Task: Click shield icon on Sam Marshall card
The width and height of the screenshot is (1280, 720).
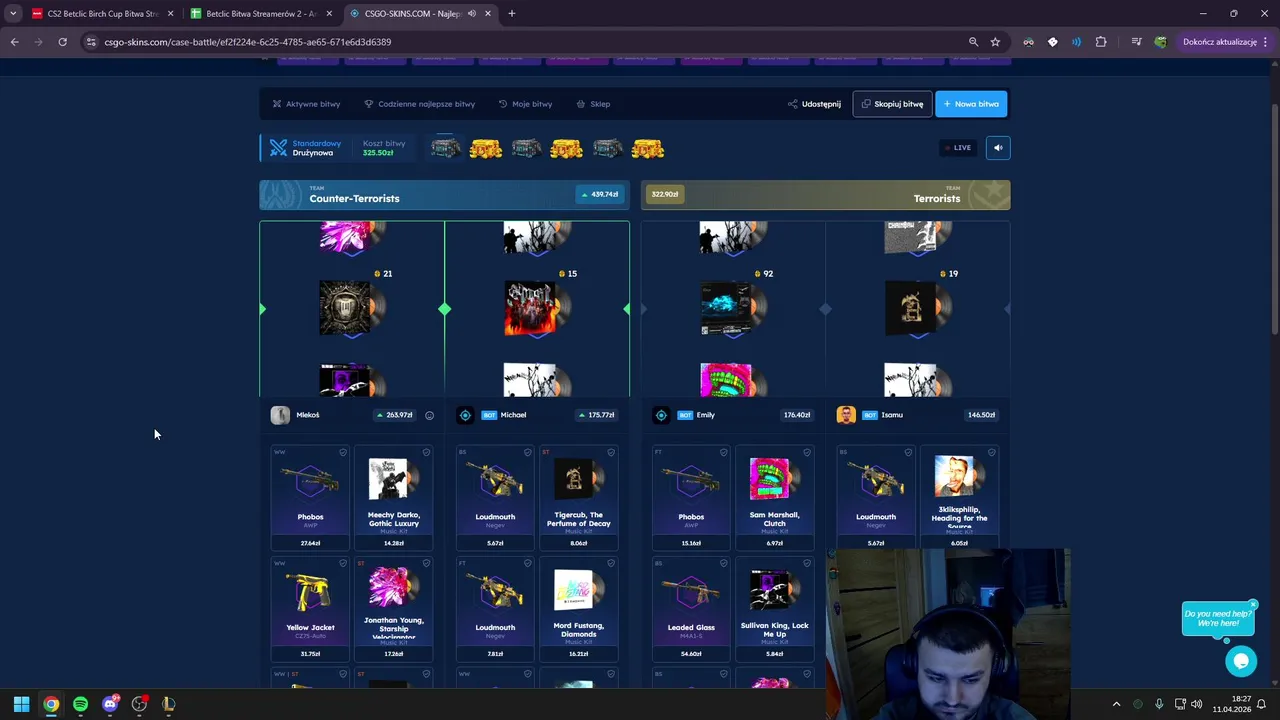Action: click(807, 453)
